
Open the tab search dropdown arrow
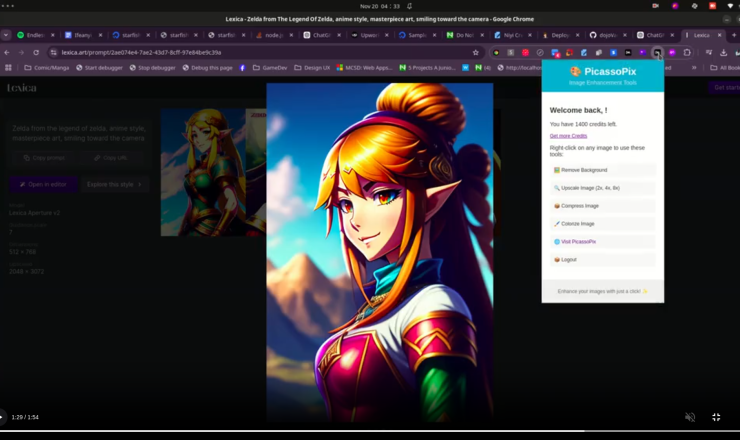coord(6,35)
